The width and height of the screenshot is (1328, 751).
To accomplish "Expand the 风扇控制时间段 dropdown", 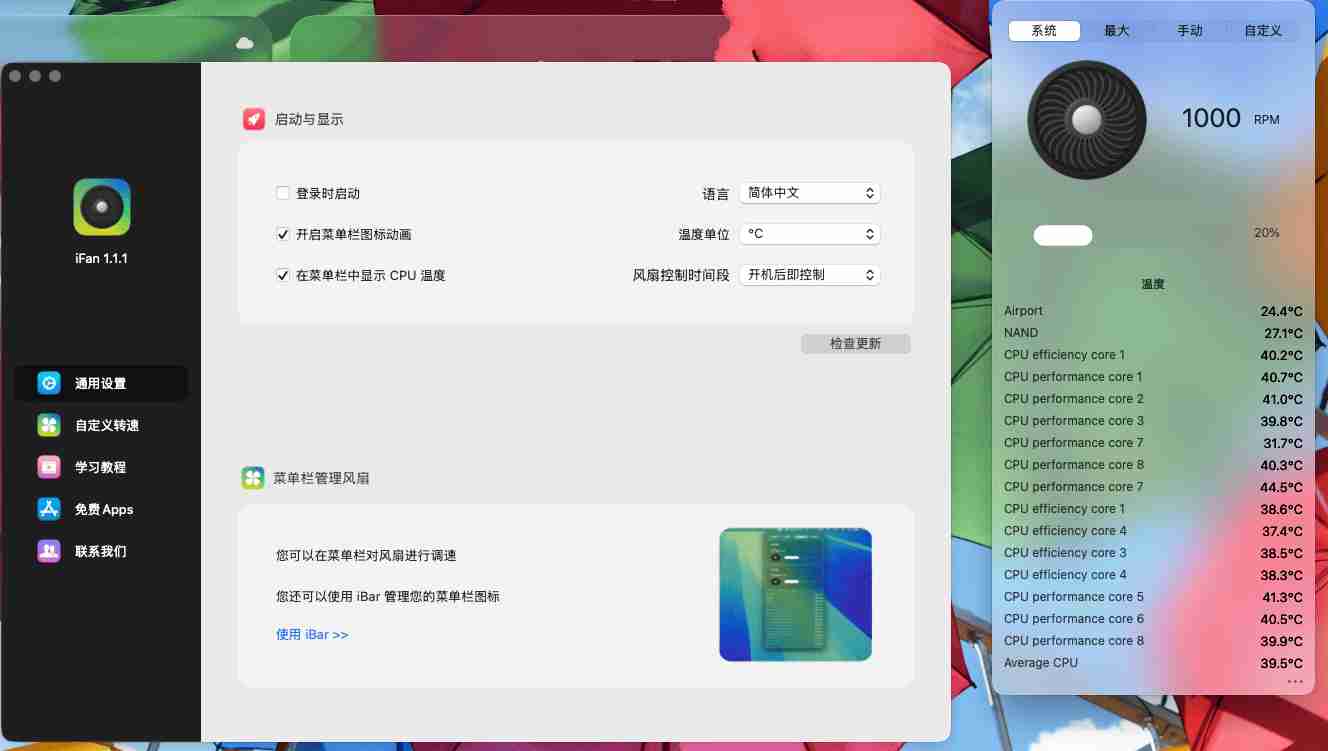I will pos(809,274).
